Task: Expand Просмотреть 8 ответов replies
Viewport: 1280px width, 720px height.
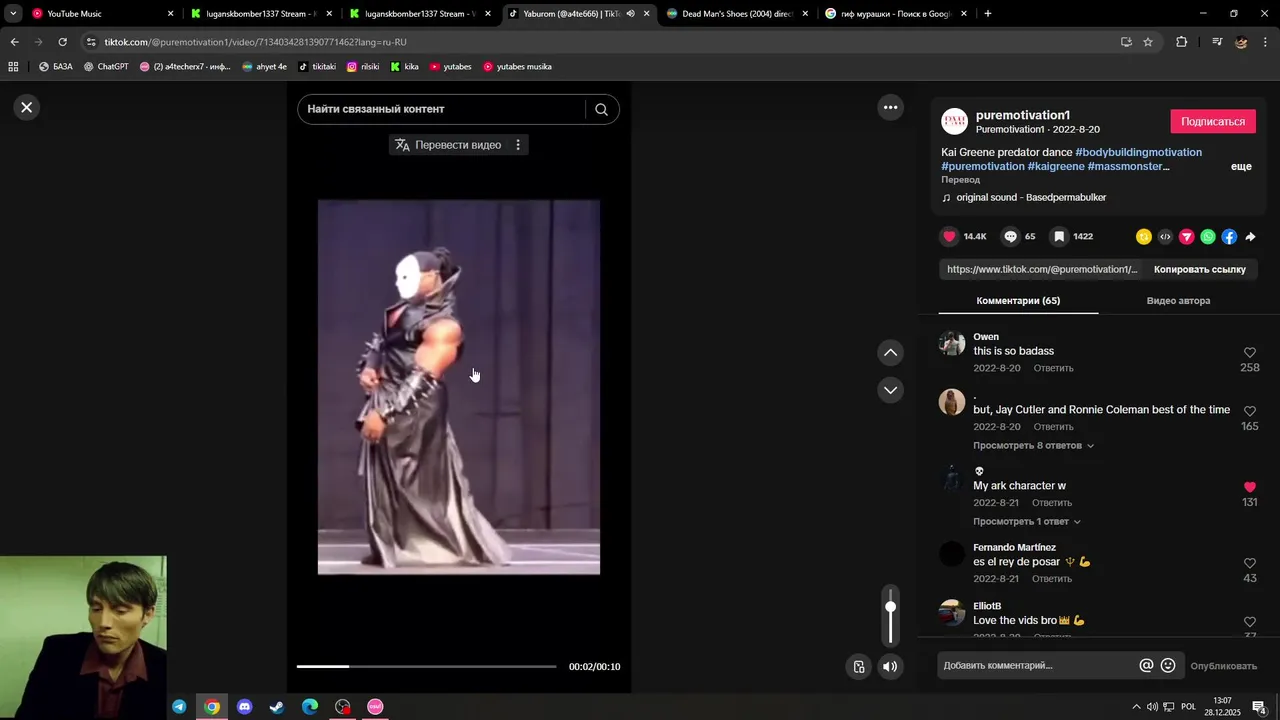Action: (1033, 446)
